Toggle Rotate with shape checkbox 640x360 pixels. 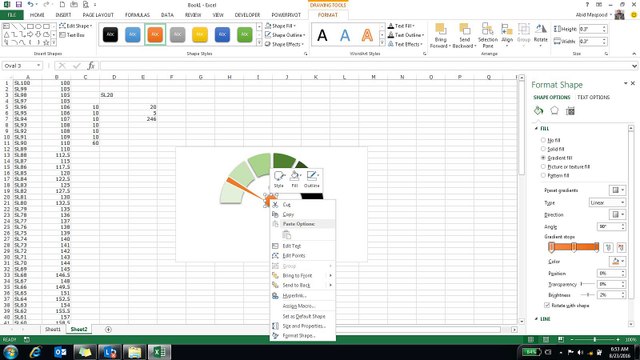click(x=547, y=305)
